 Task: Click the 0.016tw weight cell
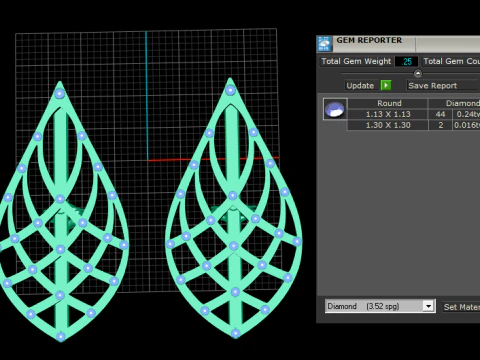click(467, 125)
